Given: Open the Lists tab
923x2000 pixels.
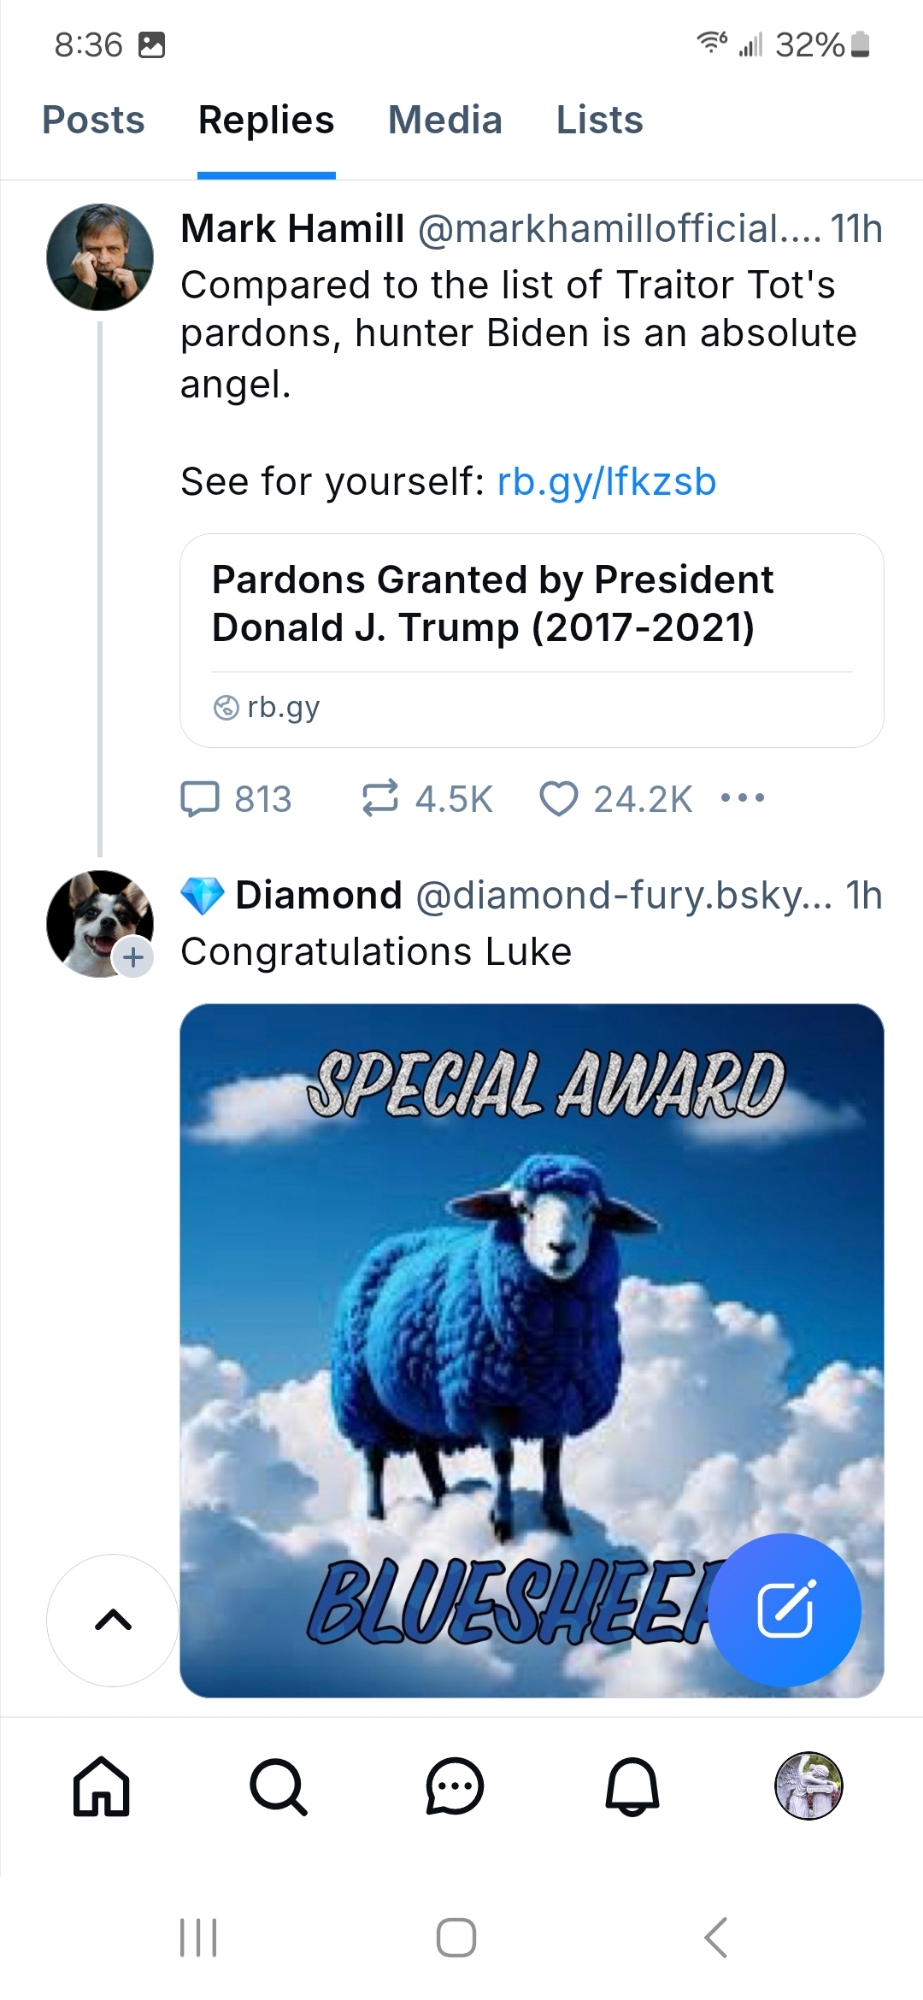Looking at the screenshot, I should tap(599, 120).
